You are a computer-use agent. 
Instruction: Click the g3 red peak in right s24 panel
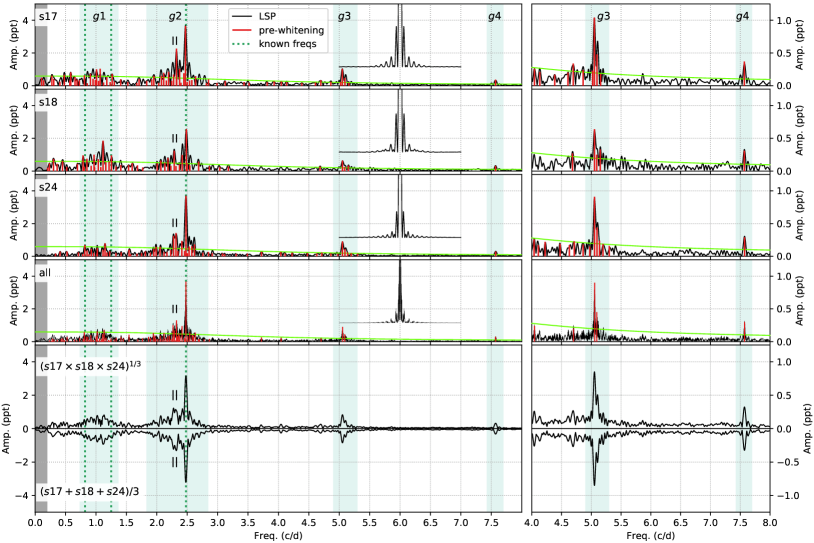(x=594, y=226)
